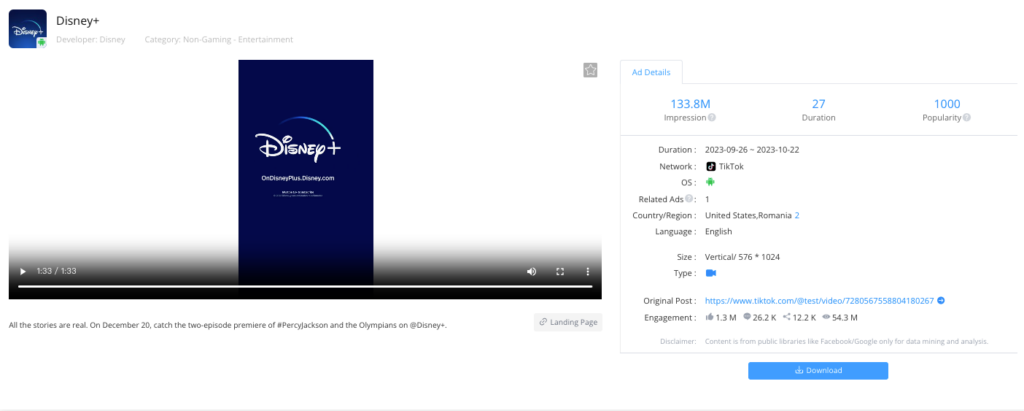
Task: Click the date range 2023-09-26 ~ 2023-10-22
Action: click(752, 150)
